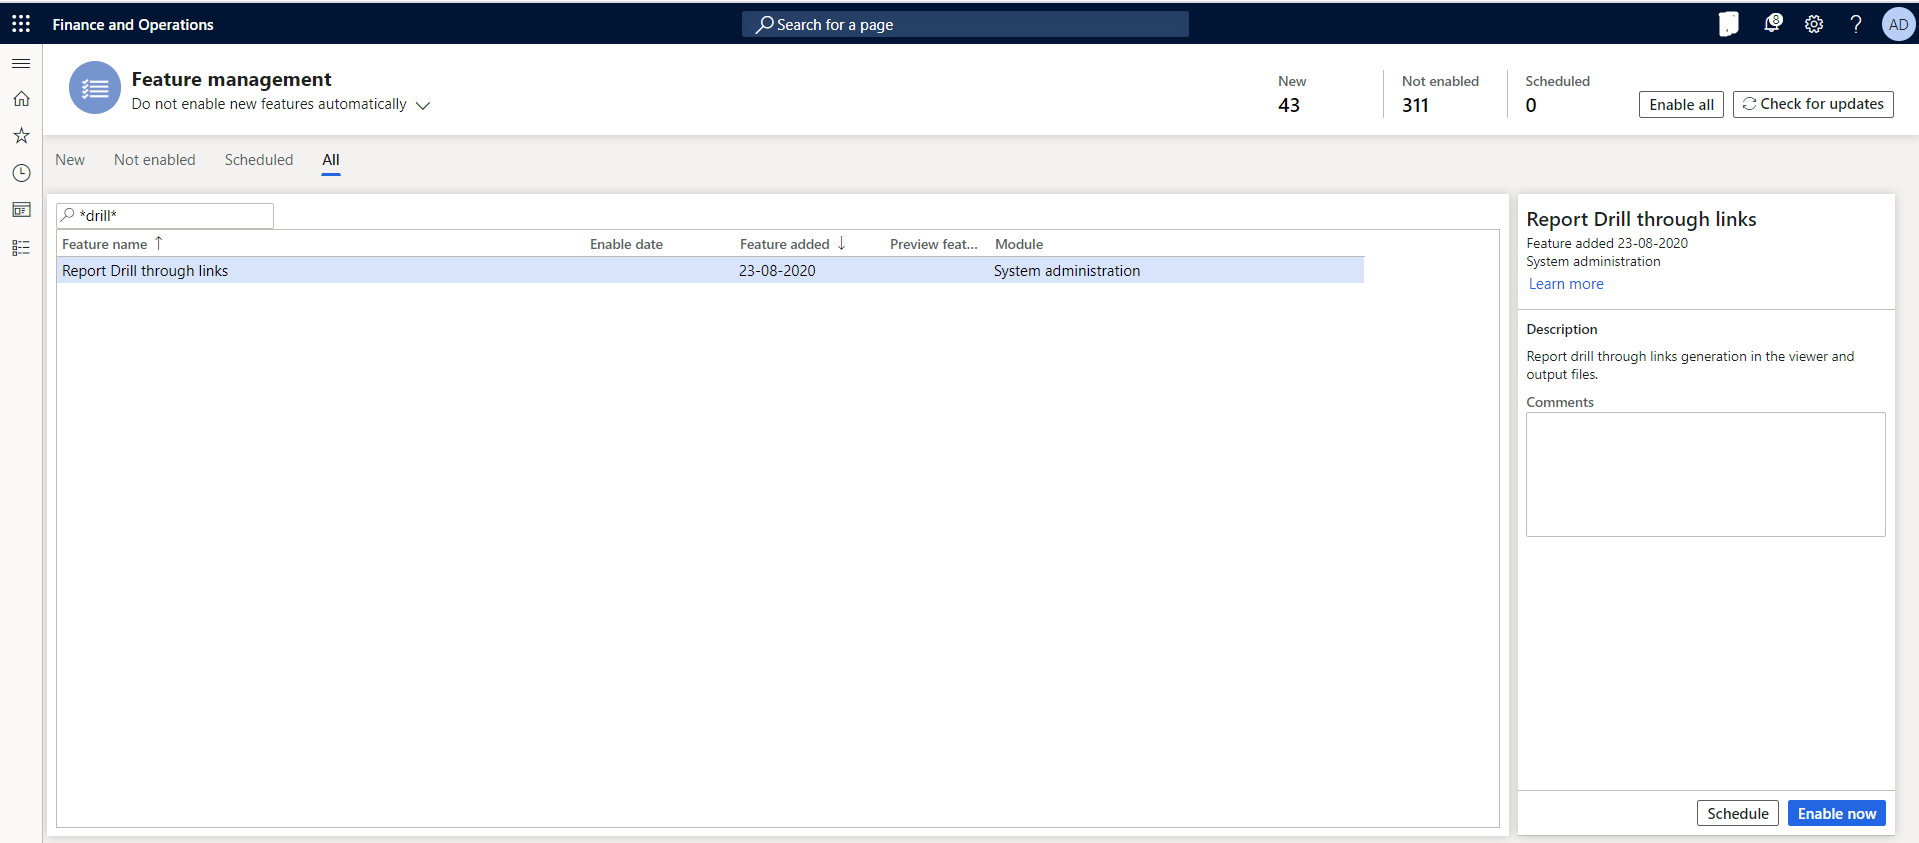Screen dimensions: 1919x843
Task: Select the All tab
Action: (331, 160)
